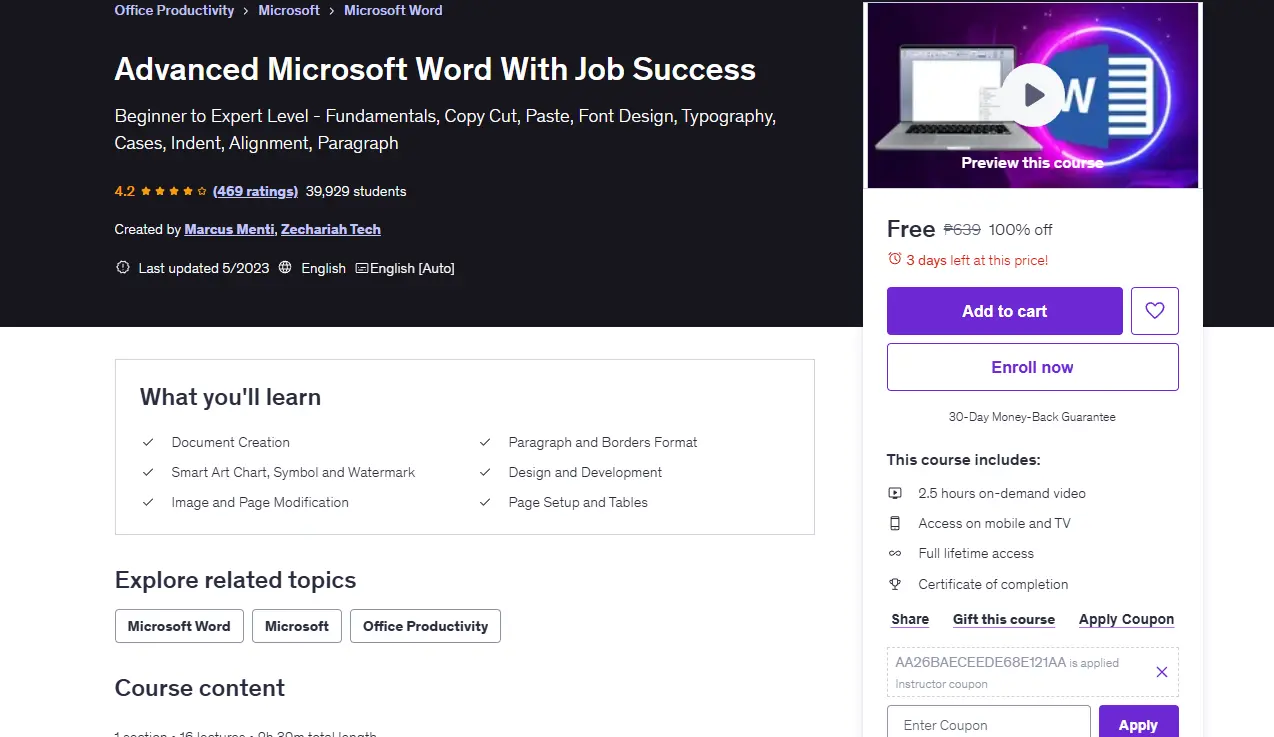Click the 'Free' price label
Viewport: 1274px width, 737px height.
911,229
